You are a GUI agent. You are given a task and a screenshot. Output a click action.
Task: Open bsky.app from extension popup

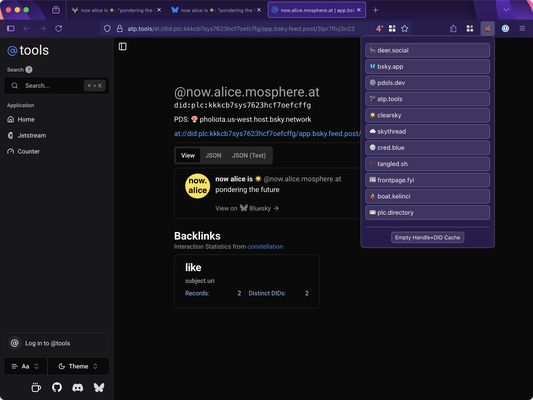coord(427,67)
